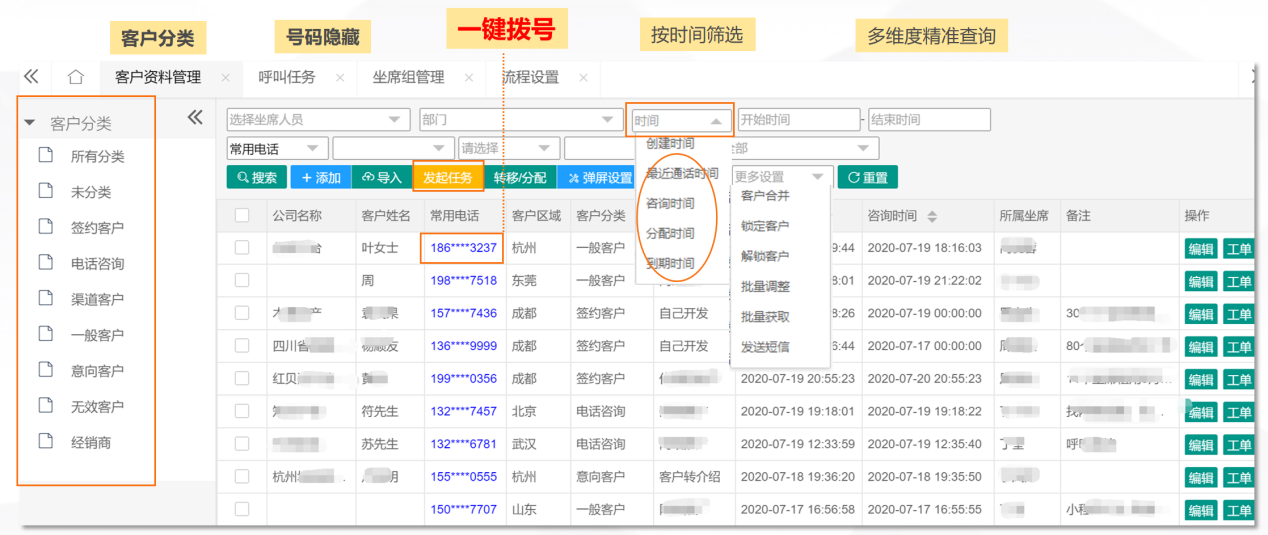Select checkbox for 符先生 row

coord(242,411)
